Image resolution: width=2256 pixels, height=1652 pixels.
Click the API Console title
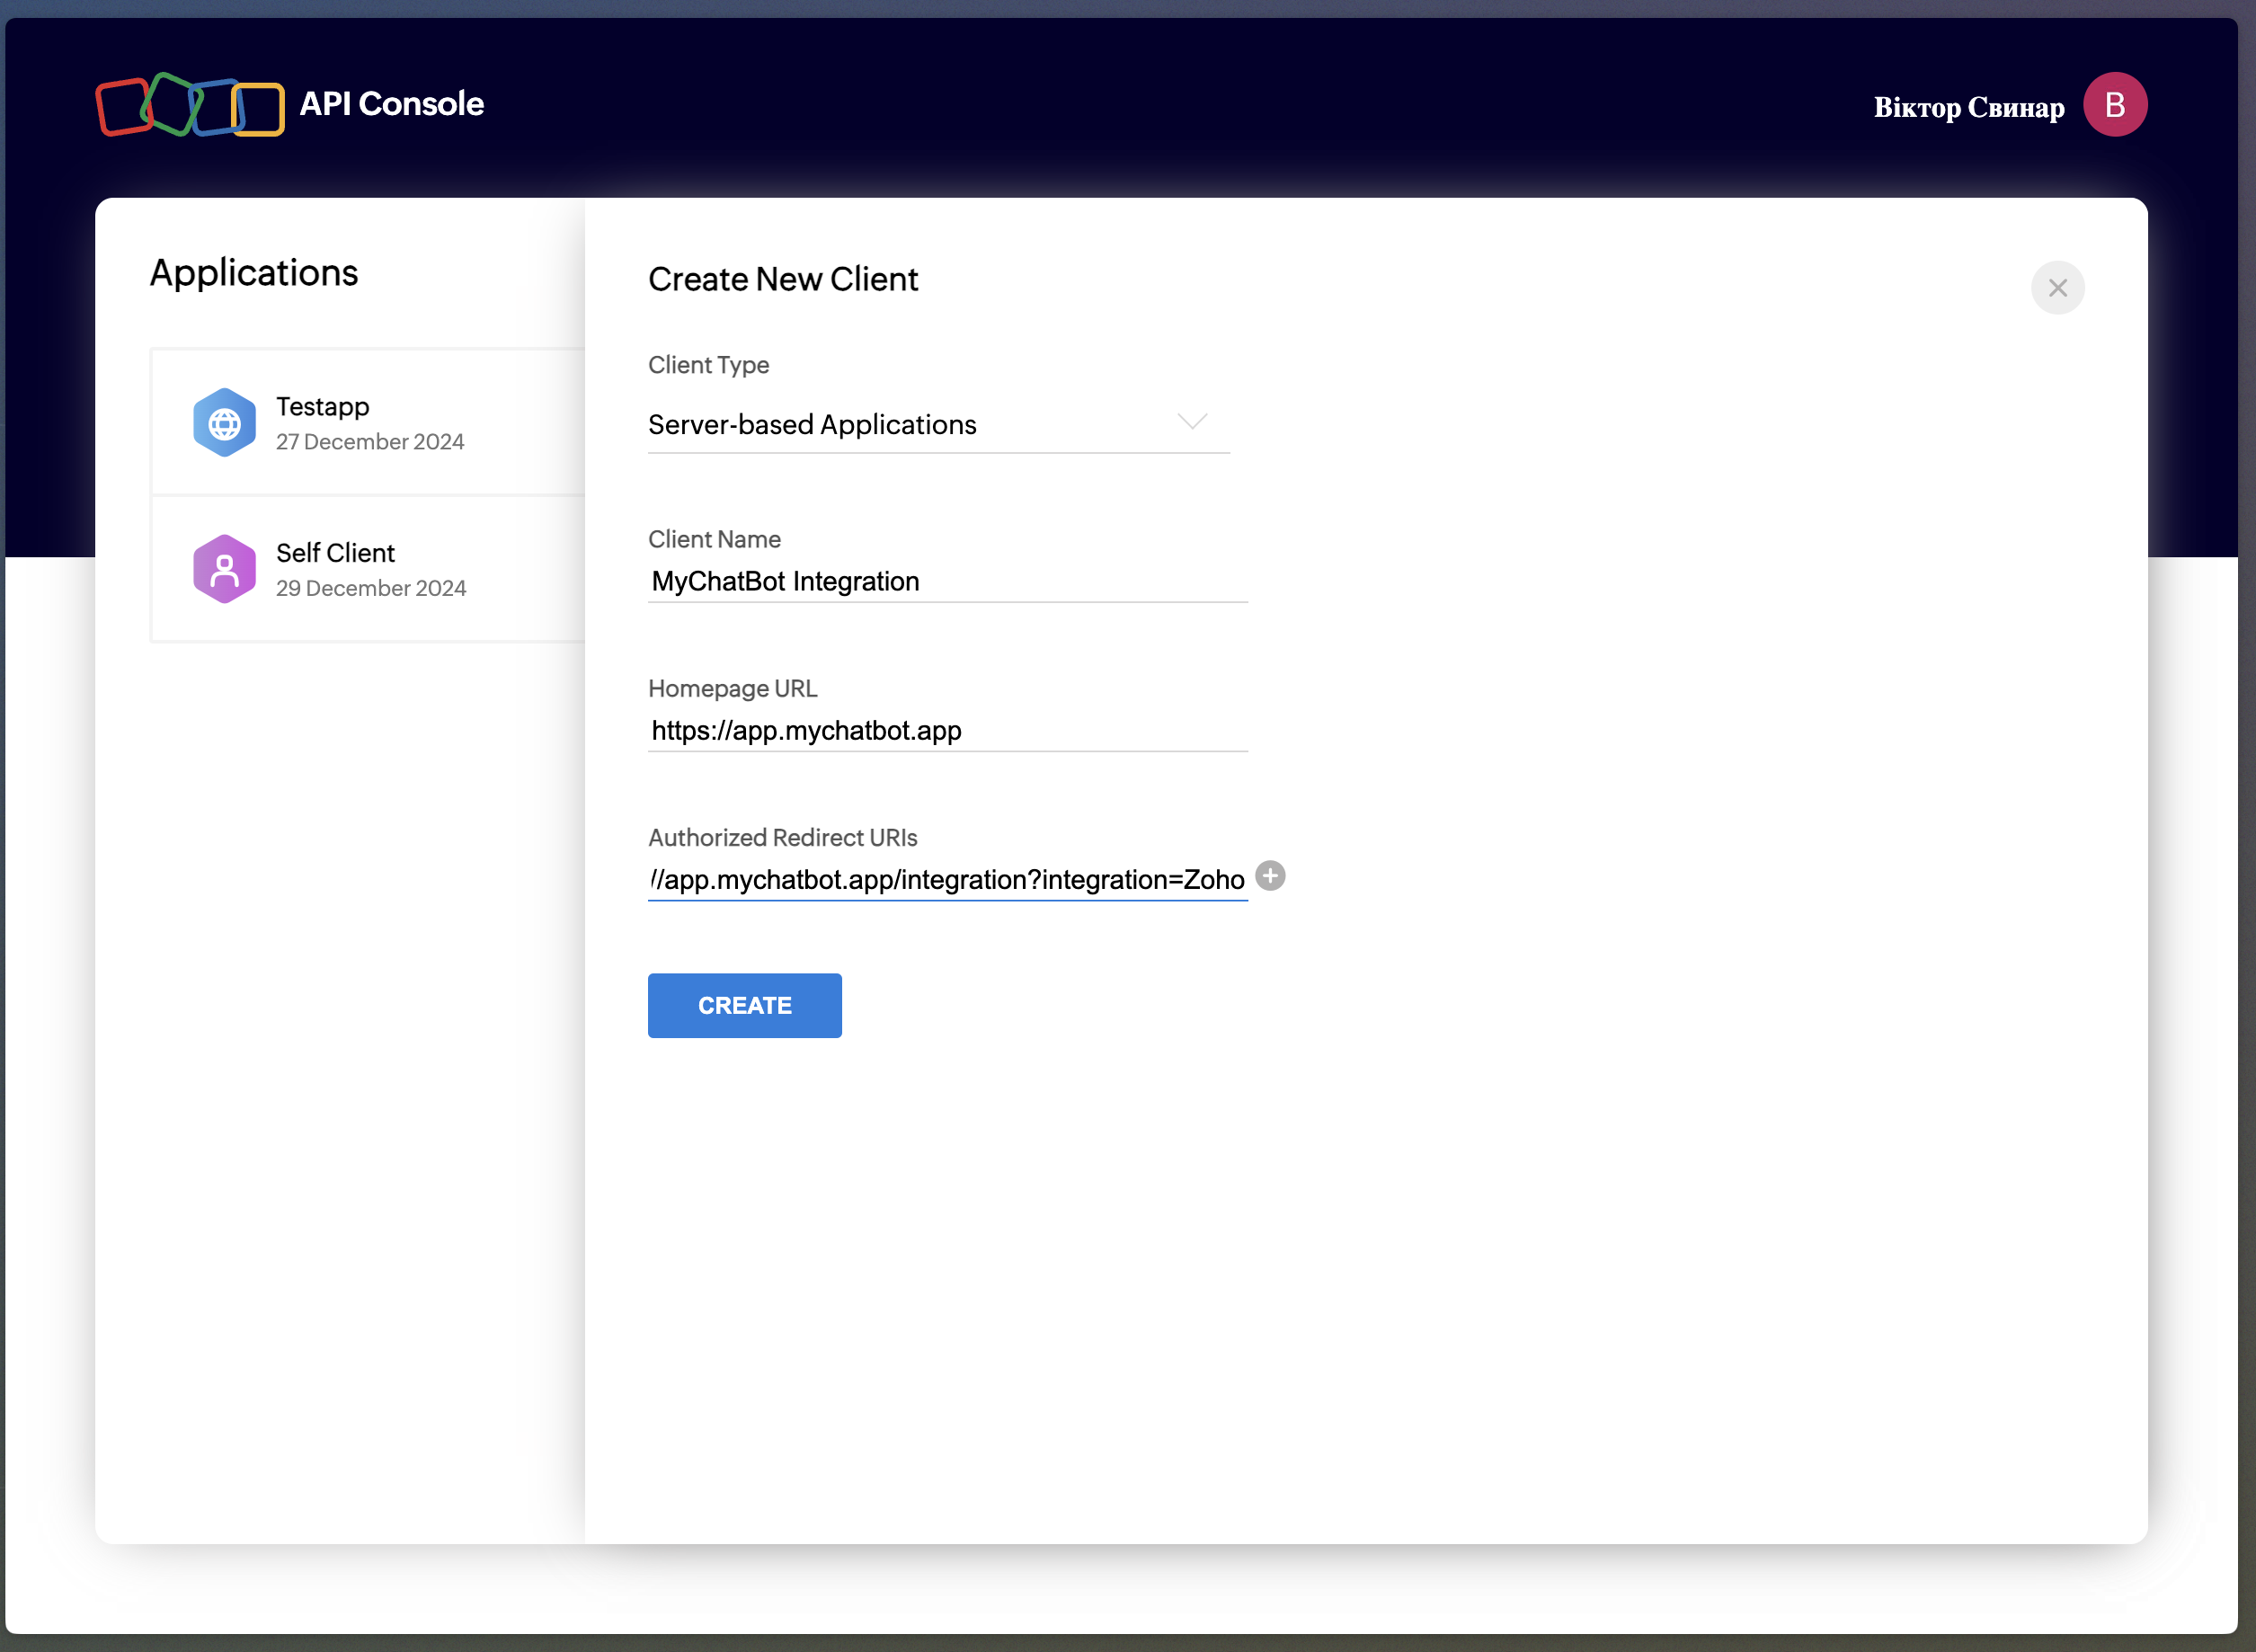[391, 104]
